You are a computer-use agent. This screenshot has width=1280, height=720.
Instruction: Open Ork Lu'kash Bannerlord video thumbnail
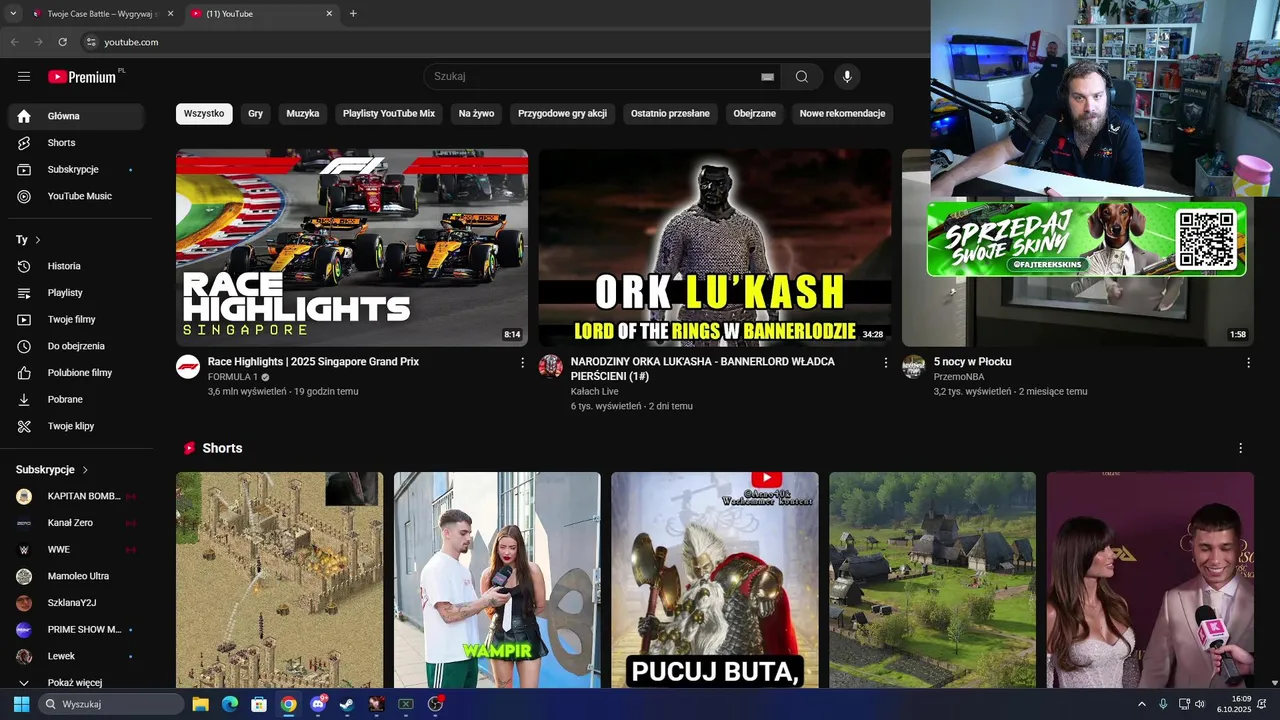[715, 248]
